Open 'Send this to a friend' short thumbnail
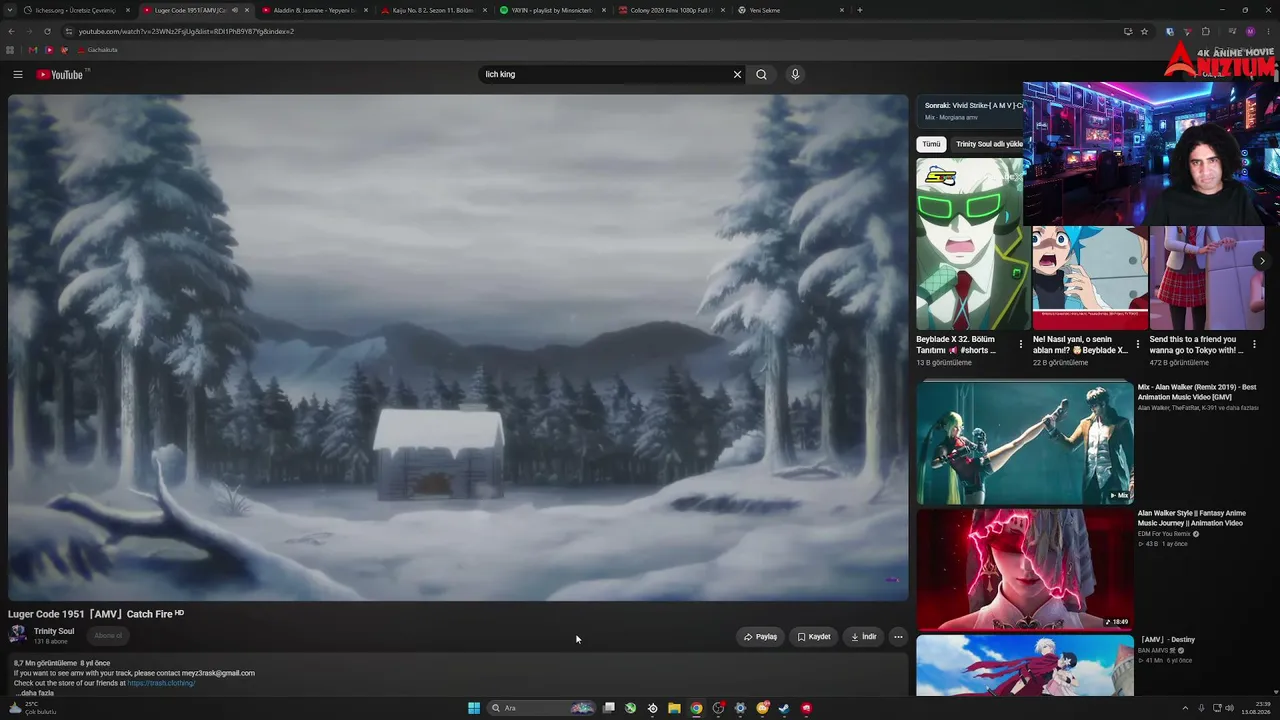The height and width of the screenshot is (720, 1280). pyautogui.click(x=1207, y=278)
